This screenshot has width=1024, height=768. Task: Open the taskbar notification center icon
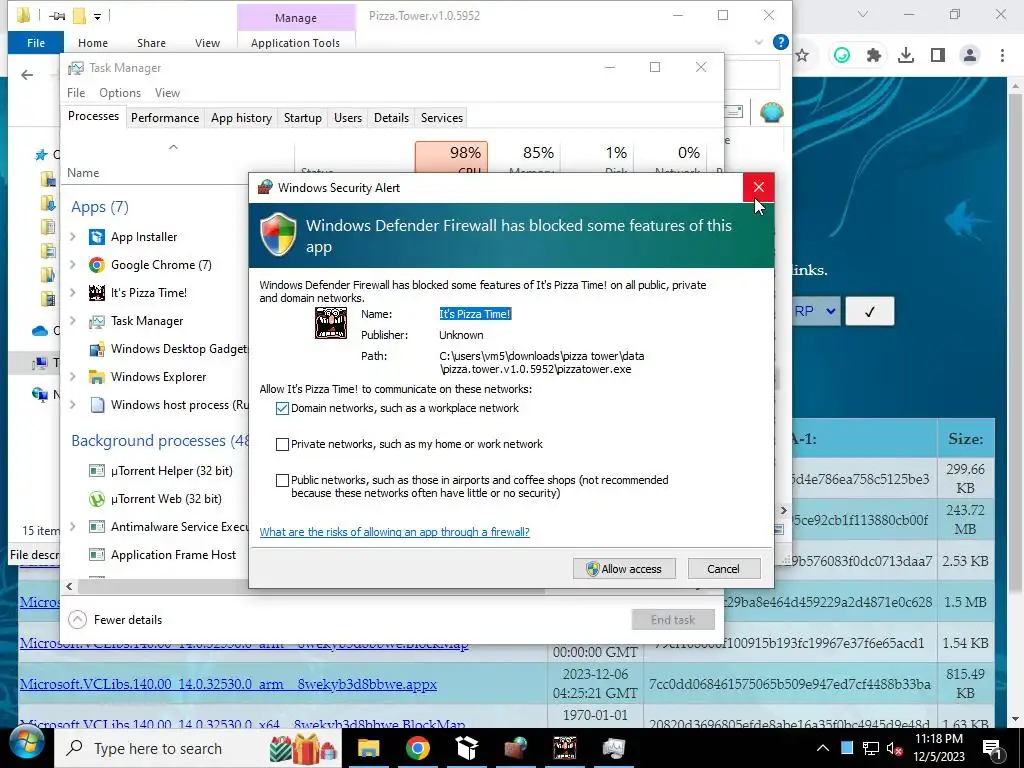(x=992, y=748)
